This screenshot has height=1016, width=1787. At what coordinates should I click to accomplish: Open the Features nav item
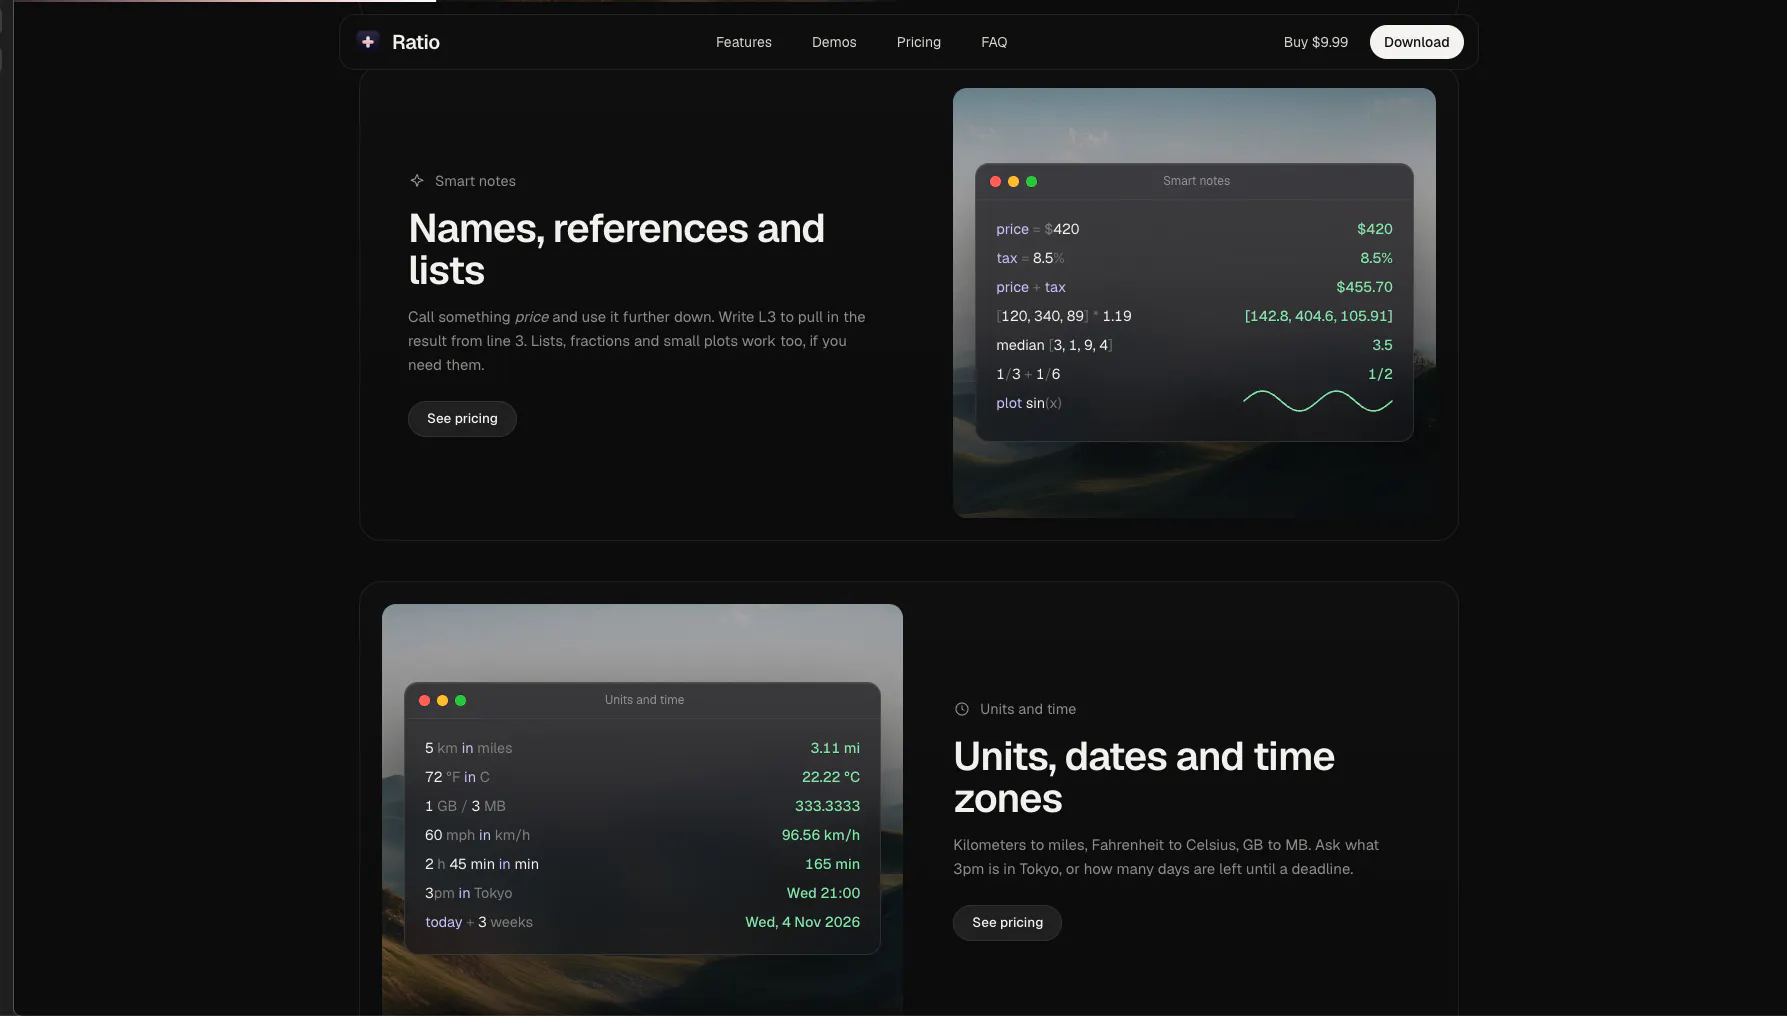[x=744, y=42]
